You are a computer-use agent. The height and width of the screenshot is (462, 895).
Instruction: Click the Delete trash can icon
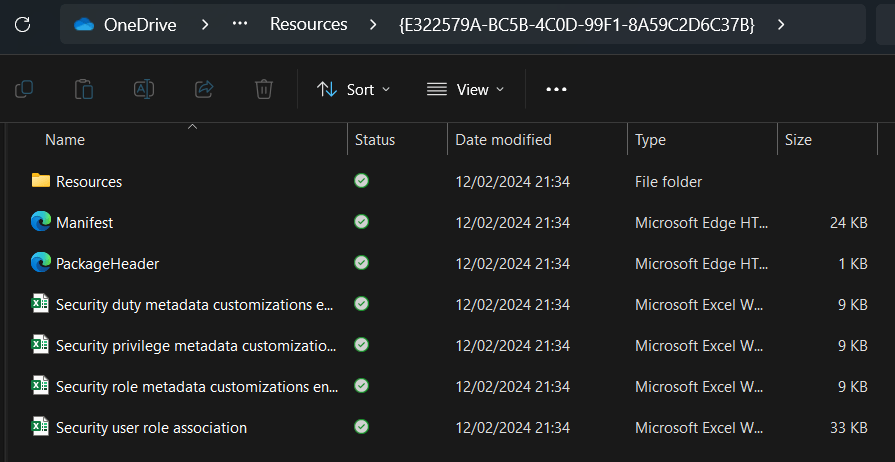point(264,89)
